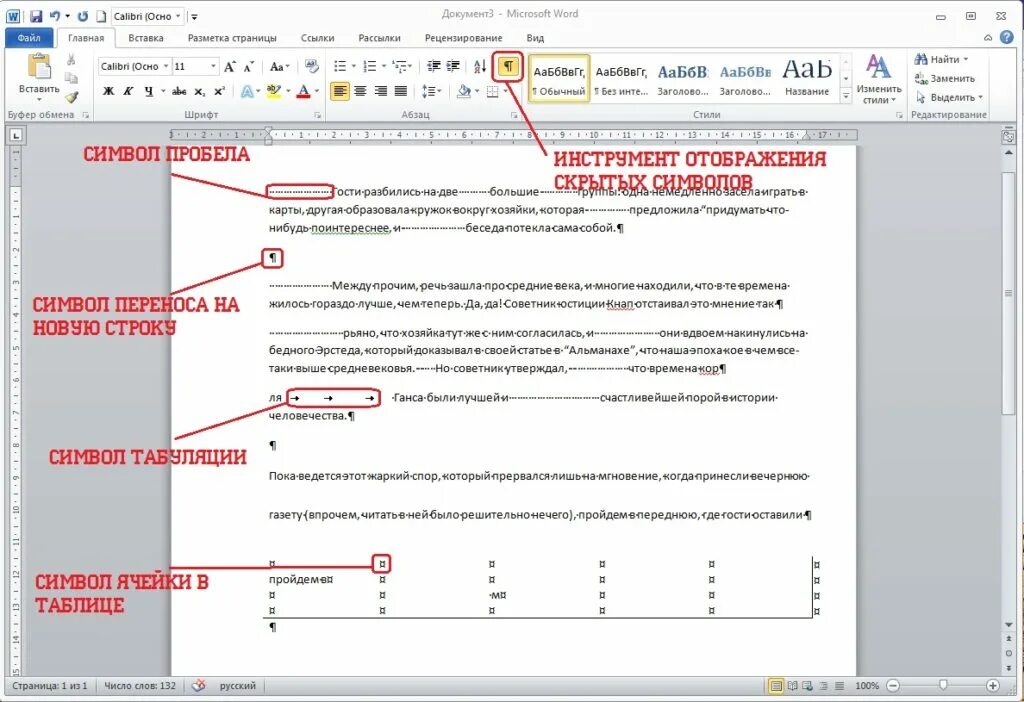Paste using the Вставить clipboard icon

click(39, 67)
